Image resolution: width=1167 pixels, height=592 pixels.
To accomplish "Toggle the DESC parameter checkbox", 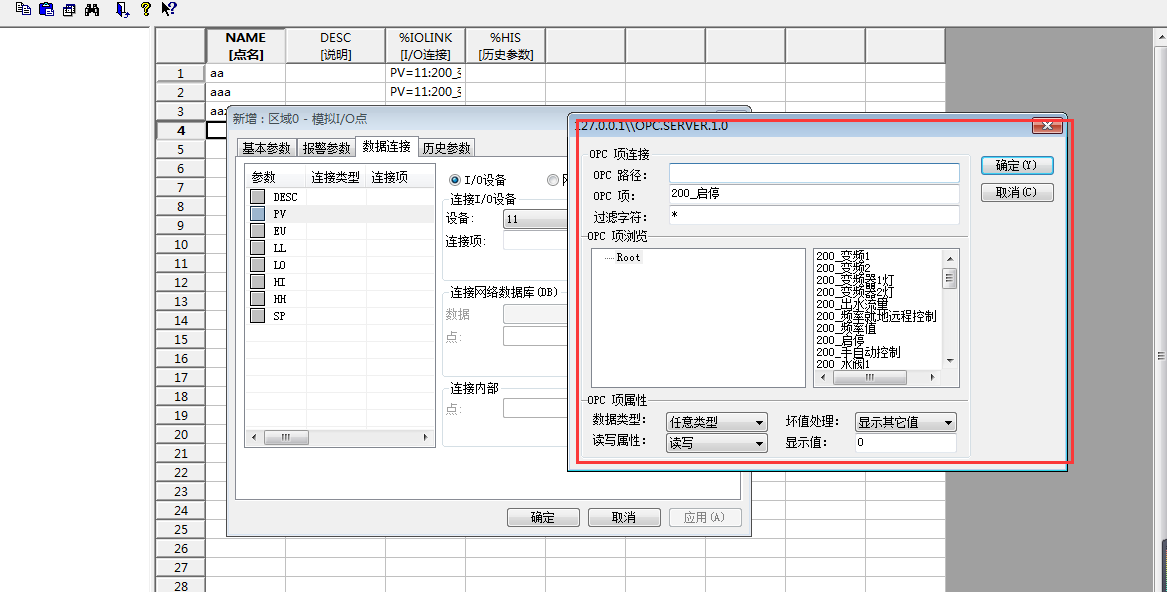I will pyautogui.click(x=258, y=197).
